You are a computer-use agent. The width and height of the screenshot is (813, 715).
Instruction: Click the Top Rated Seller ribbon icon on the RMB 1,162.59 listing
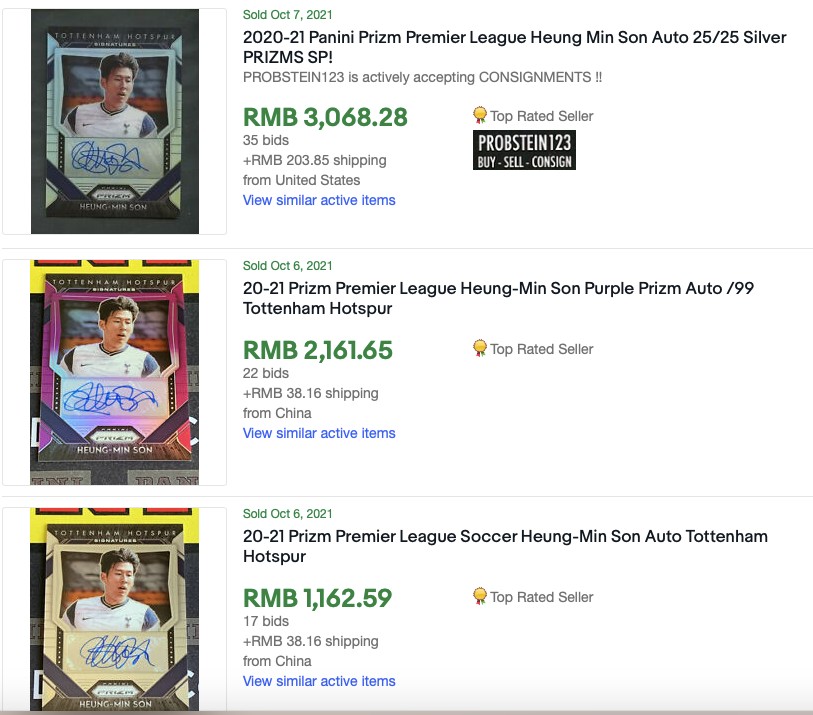coord(480,596)
